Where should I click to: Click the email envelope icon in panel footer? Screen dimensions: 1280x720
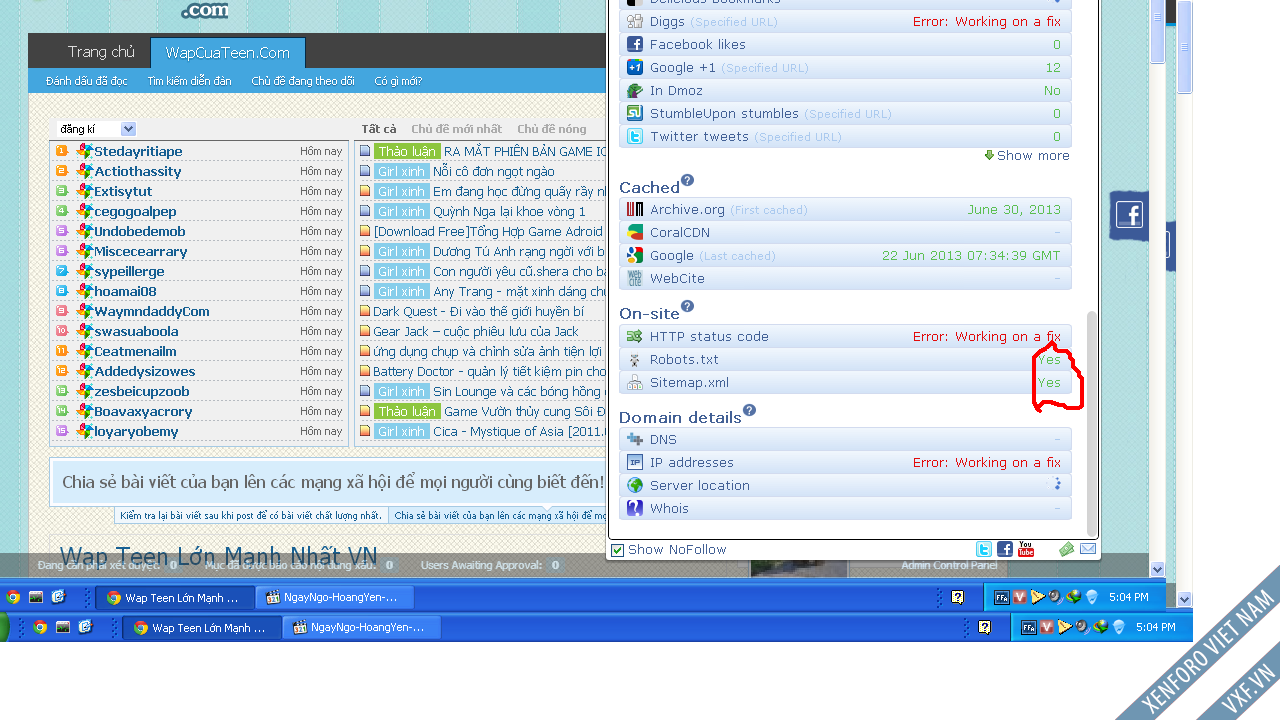(x=1088, y=549)
